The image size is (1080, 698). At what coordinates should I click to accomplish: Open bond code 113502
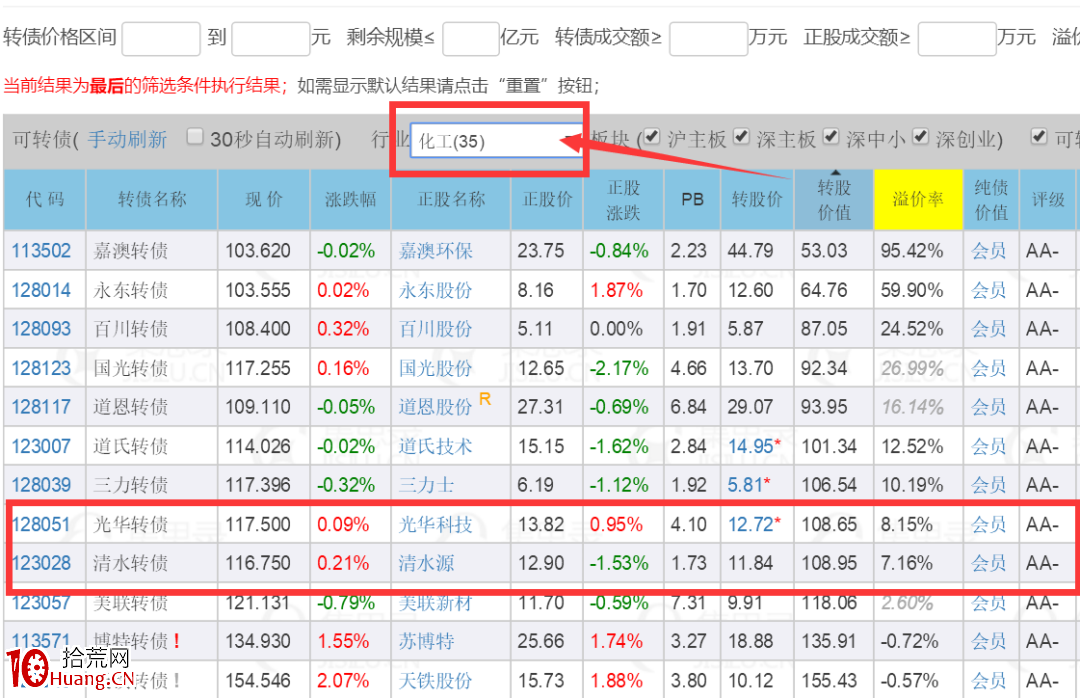(x=41, y=251)
